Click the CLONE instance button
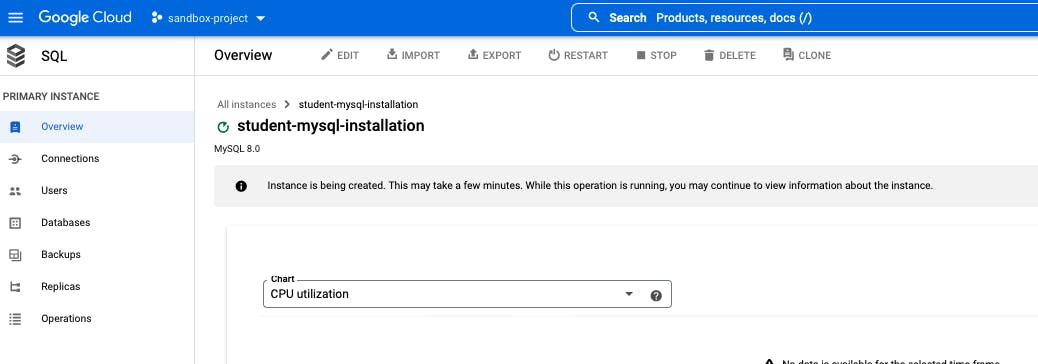The image size is (1038, 364). click(806, 56)
